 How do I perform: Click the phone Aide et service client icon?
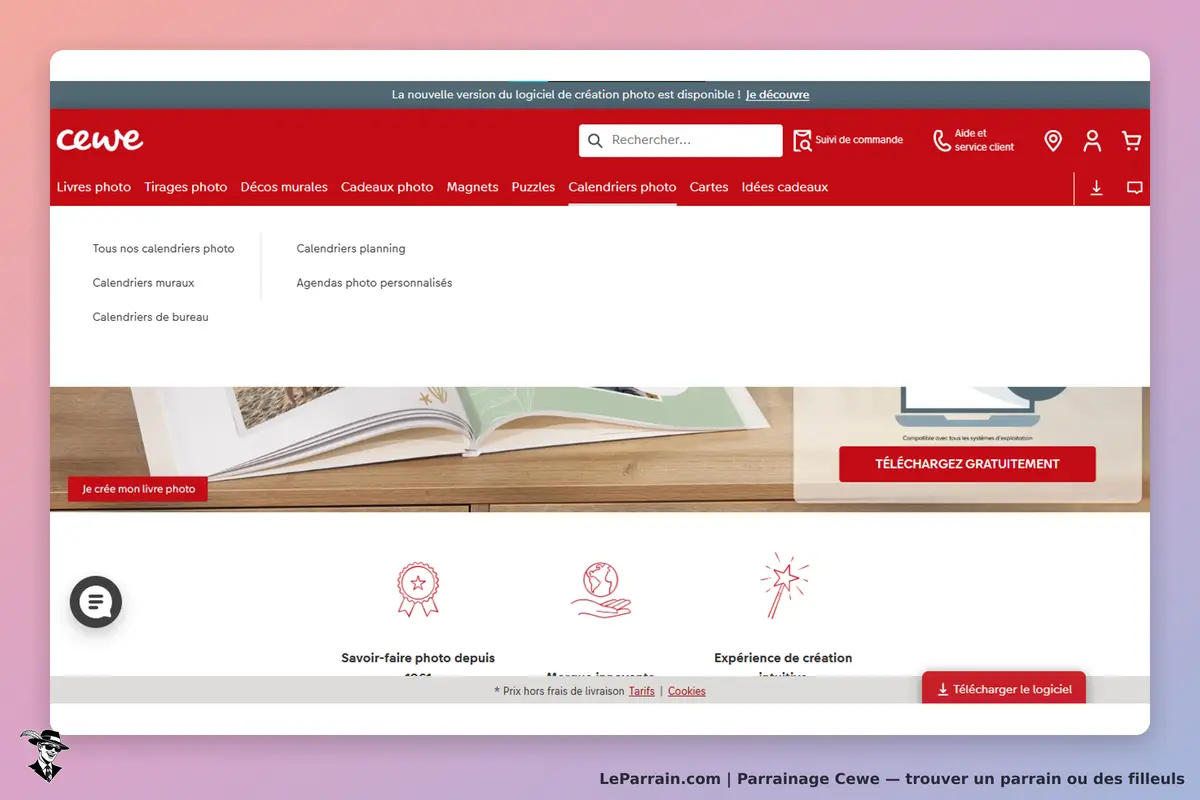coord(942,140)
